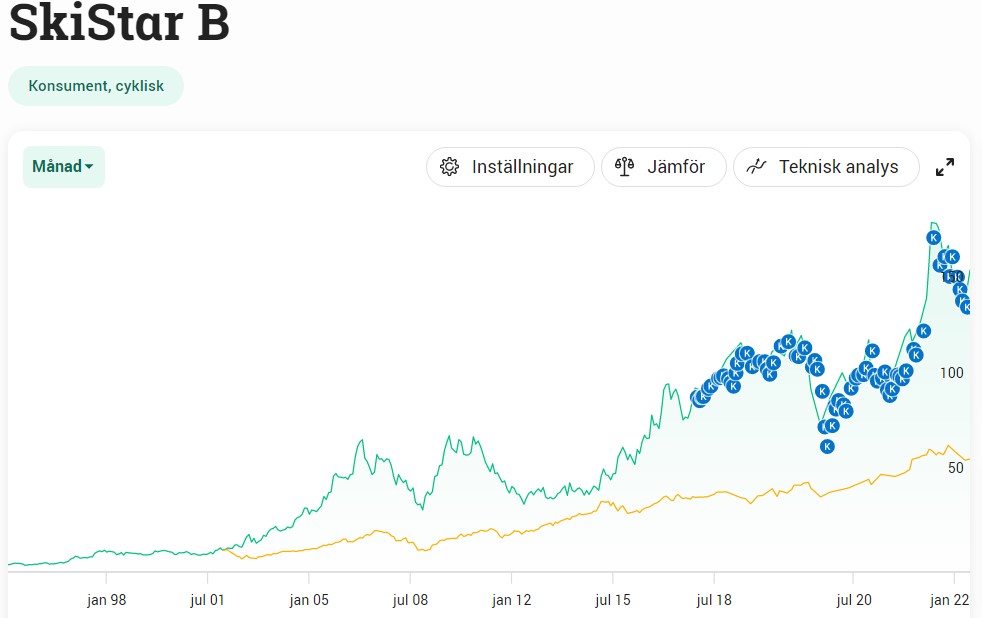Screen dimensions: 982x618
Task: Click the gear icon beside Inställningar
Action: (x=450, y=167)
